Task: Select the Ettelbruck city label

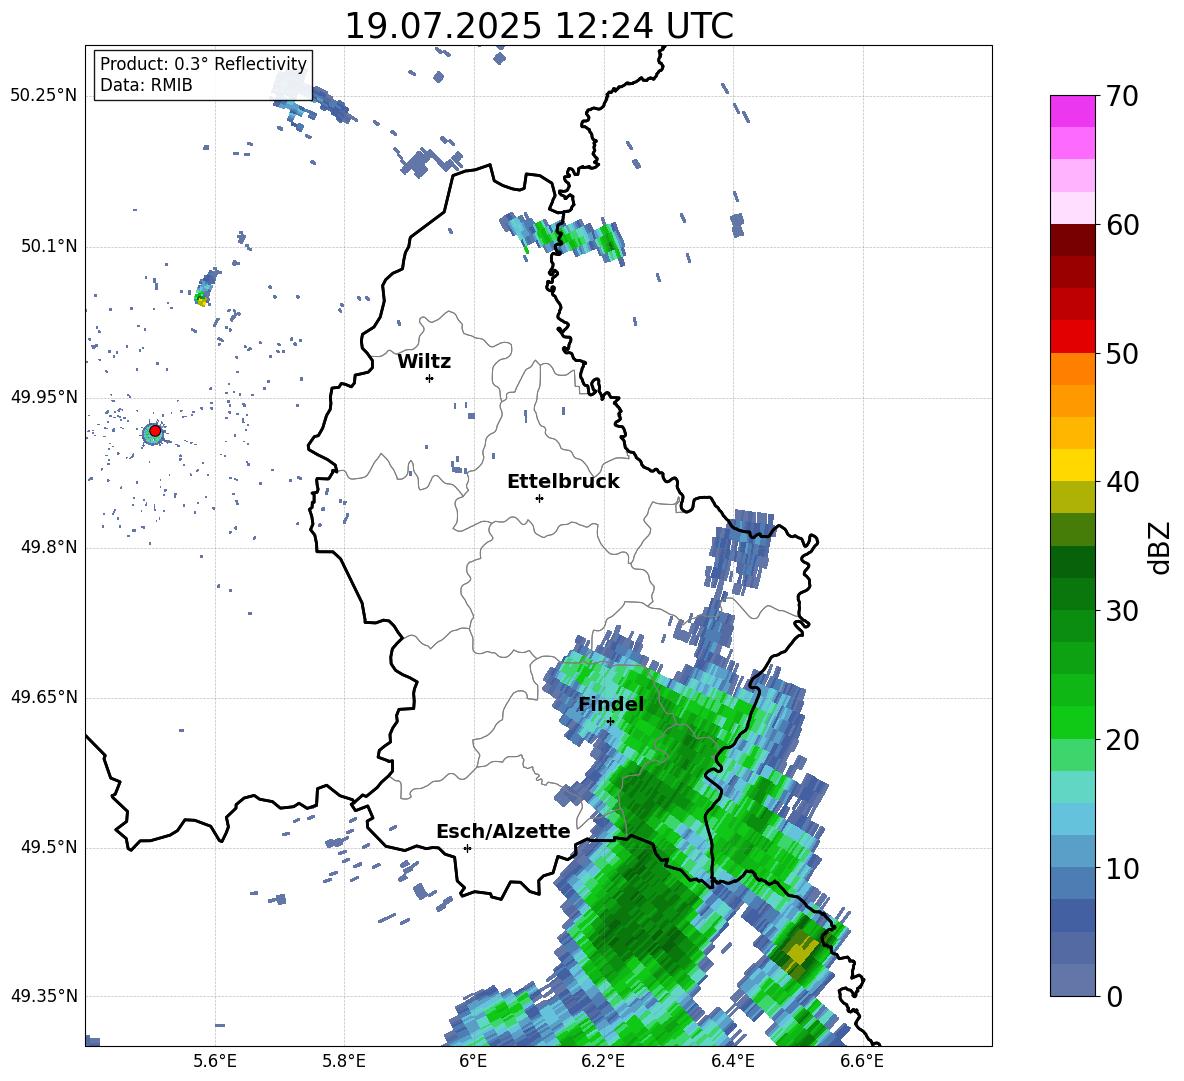Action: (x=563, y=482)
